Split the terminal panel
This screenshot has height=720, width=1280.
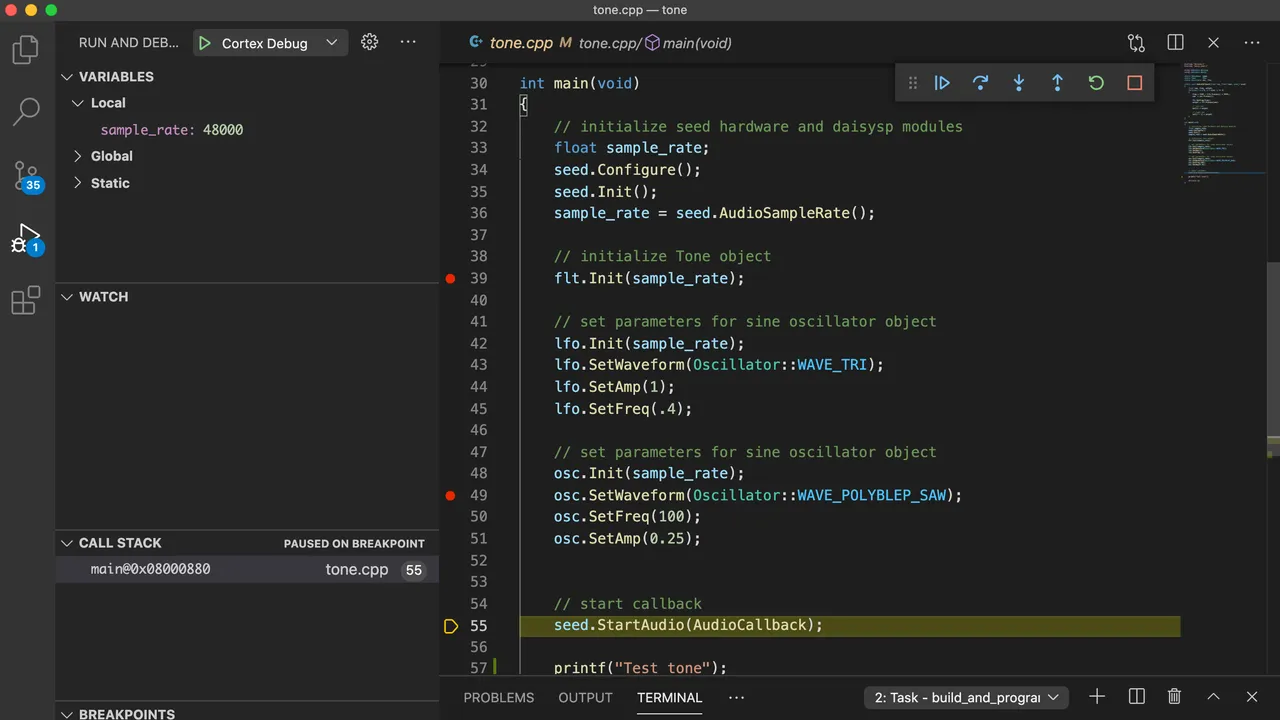click(1136, 697)
